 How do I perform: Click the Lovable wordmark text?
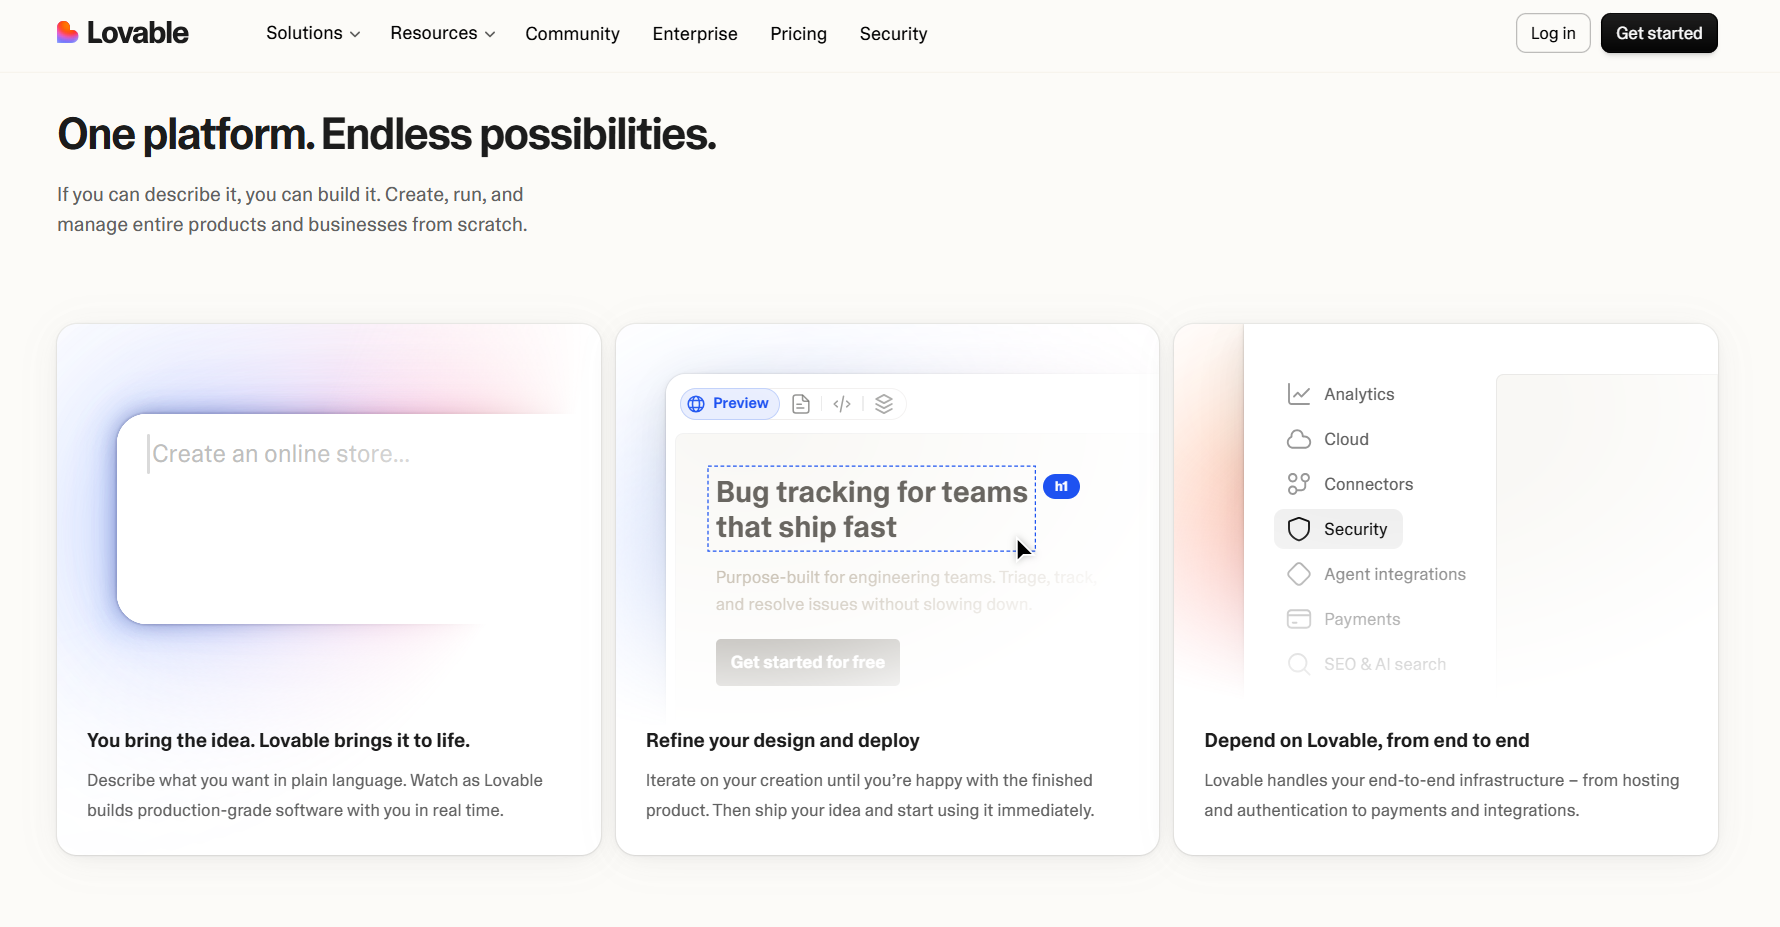click(x=138, y=33)
